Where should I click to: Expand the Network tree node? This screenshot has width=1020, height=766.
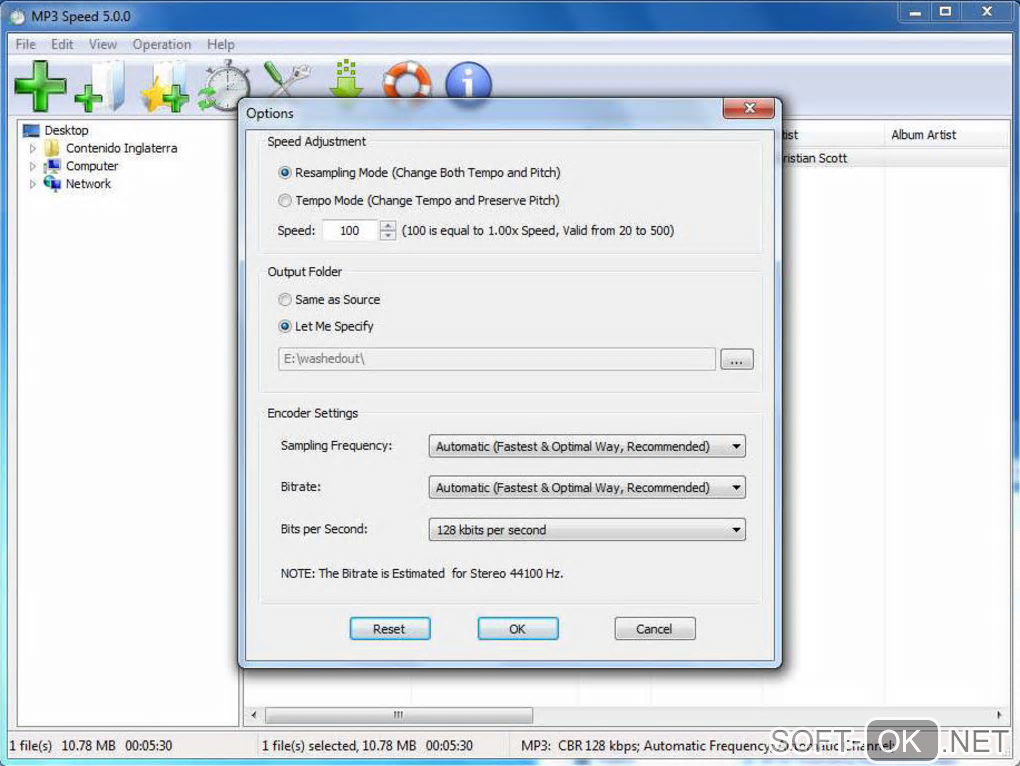coord(33,184)
